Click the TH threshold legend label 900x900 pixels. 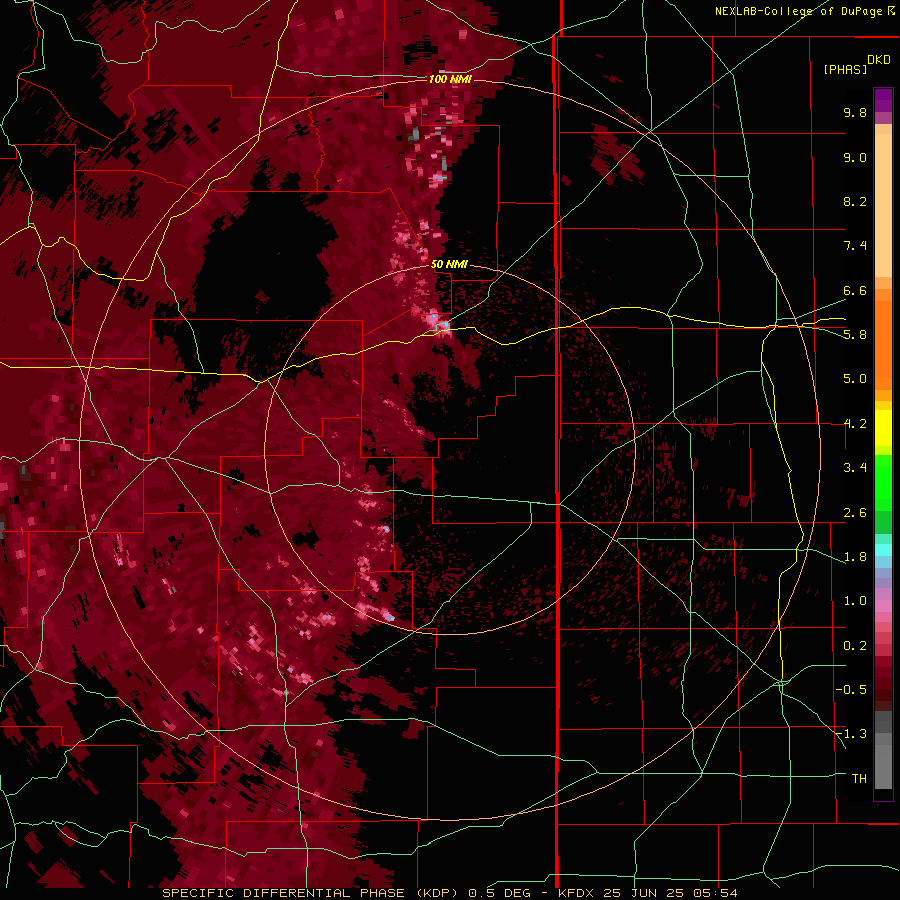[x=859, y=778]
